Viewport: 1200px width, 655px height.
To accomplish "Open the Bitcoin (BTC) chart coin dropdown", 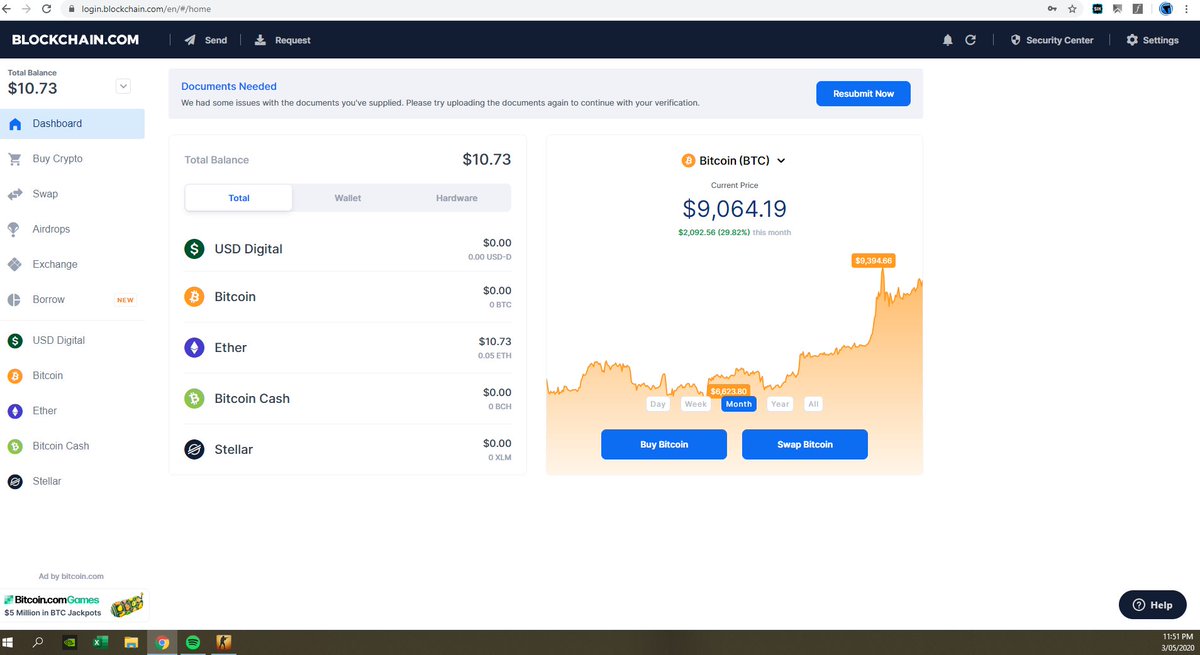I will click(734, 160).
